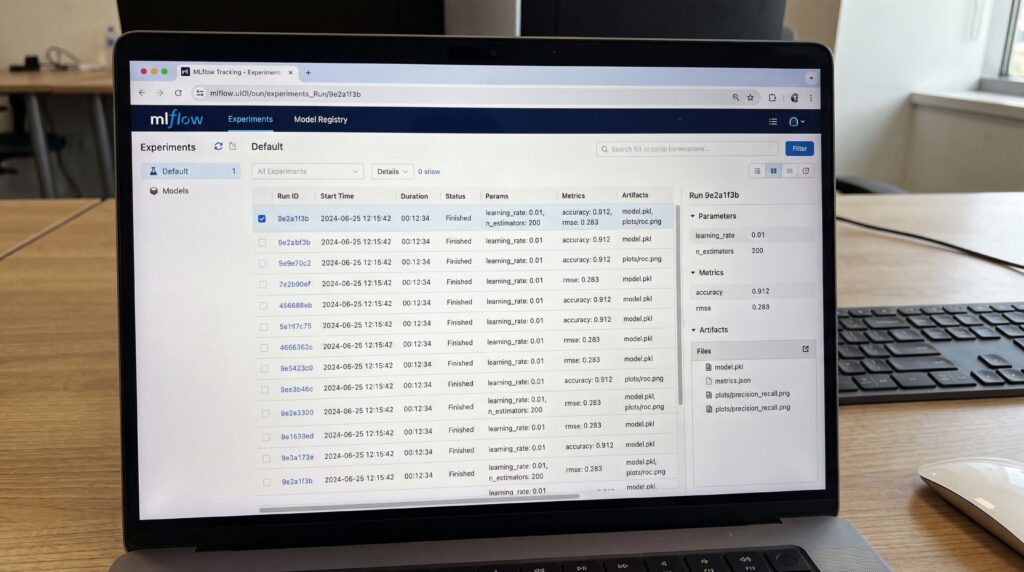Click the magnifier icon in the search field
Screen dimensions: 1024x572
tap(605, 149)
